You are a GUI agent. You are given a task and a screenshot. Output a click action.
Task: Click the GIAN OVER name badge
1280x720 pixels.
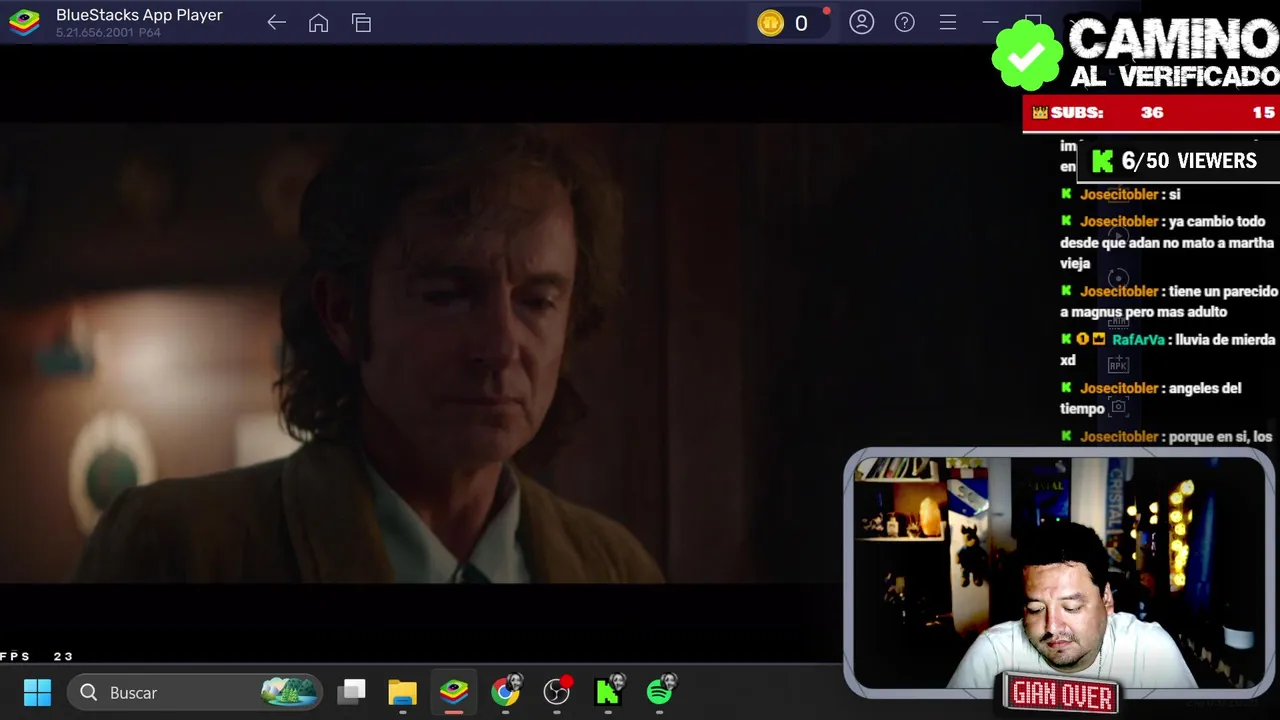coord(1061,692)
